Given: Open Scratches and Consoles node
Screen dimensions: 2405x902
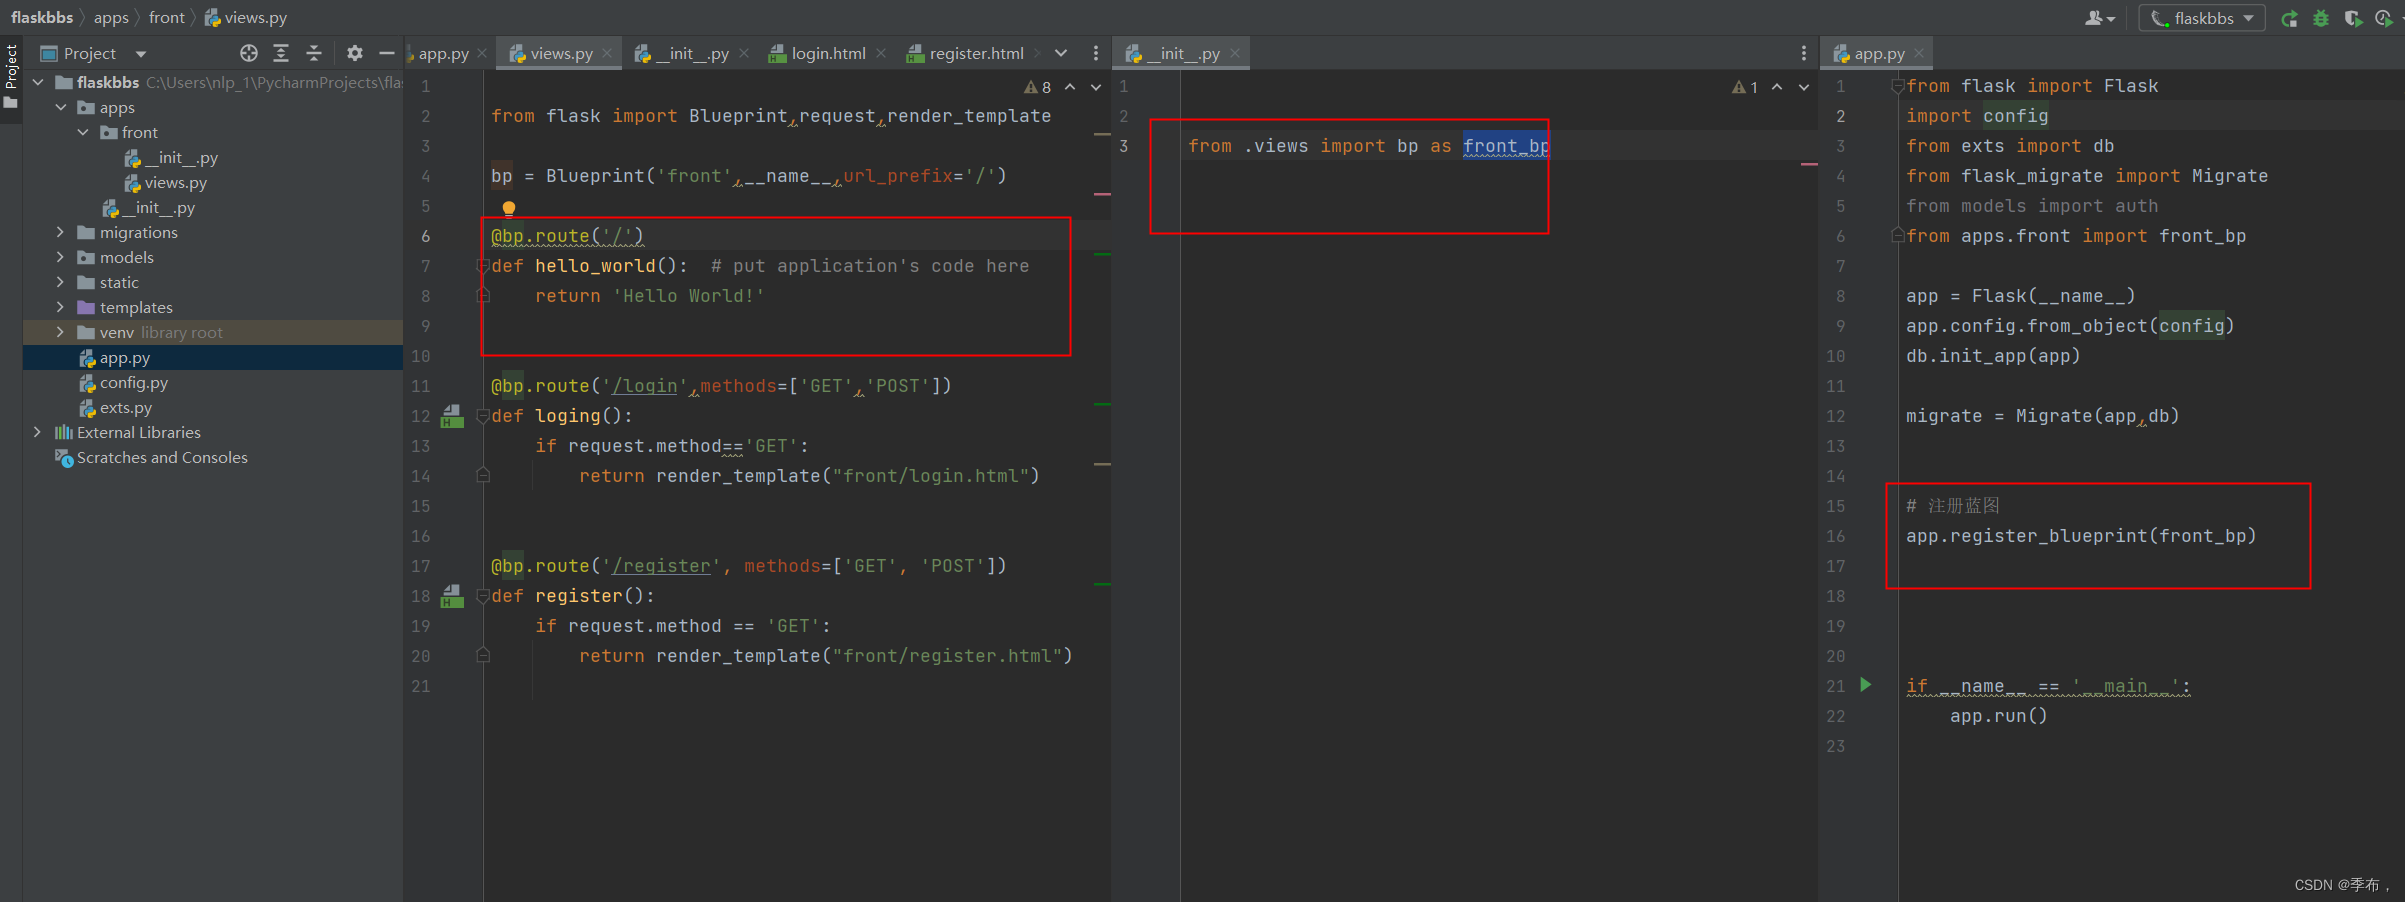Looking at the screenshot, I should pyautogui.click(x=152, y=457).
